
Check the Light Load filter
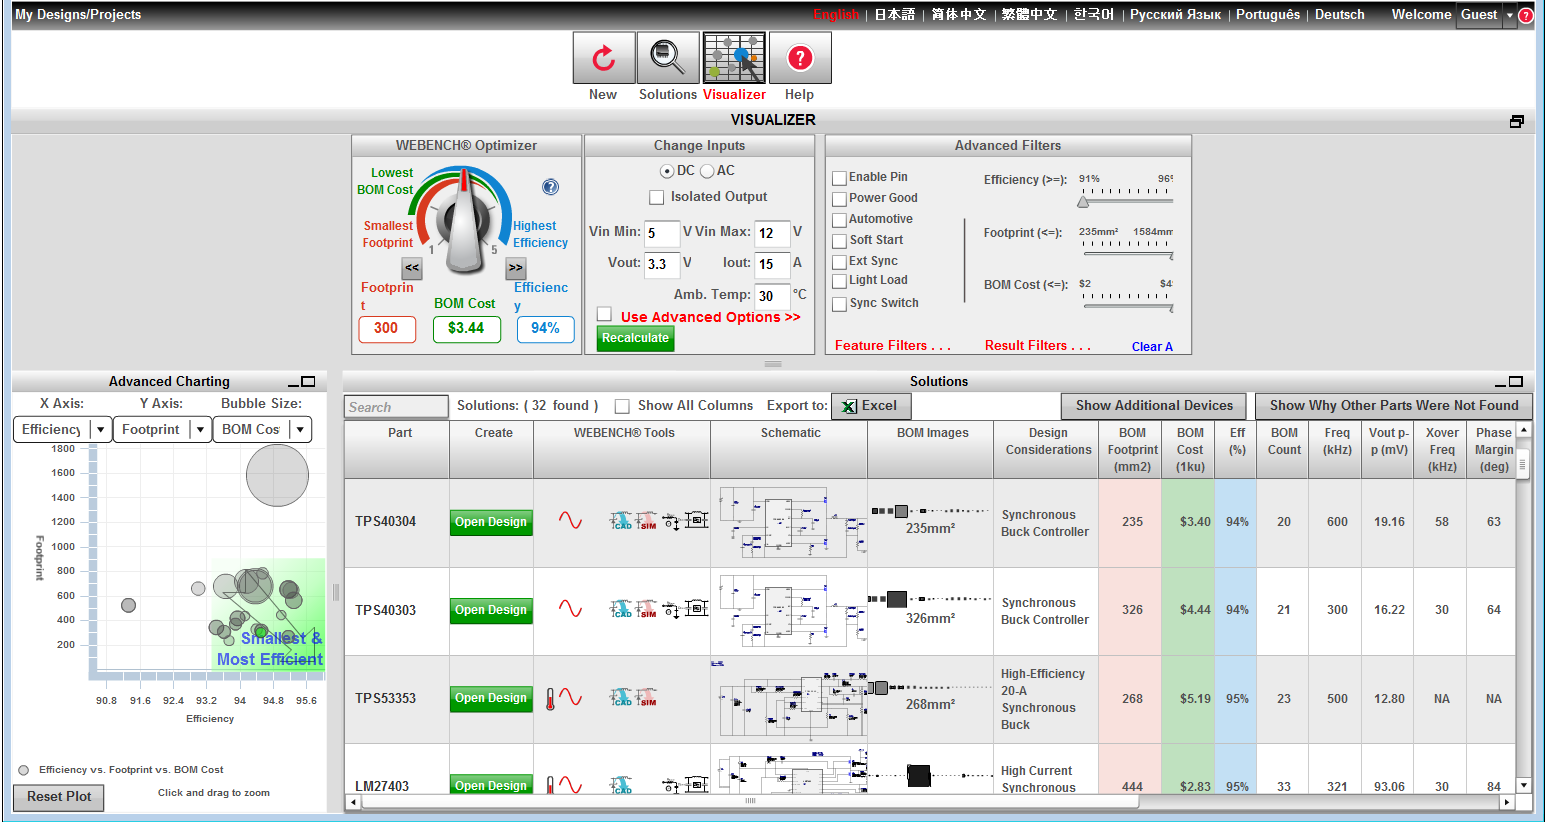coord(840,282)
